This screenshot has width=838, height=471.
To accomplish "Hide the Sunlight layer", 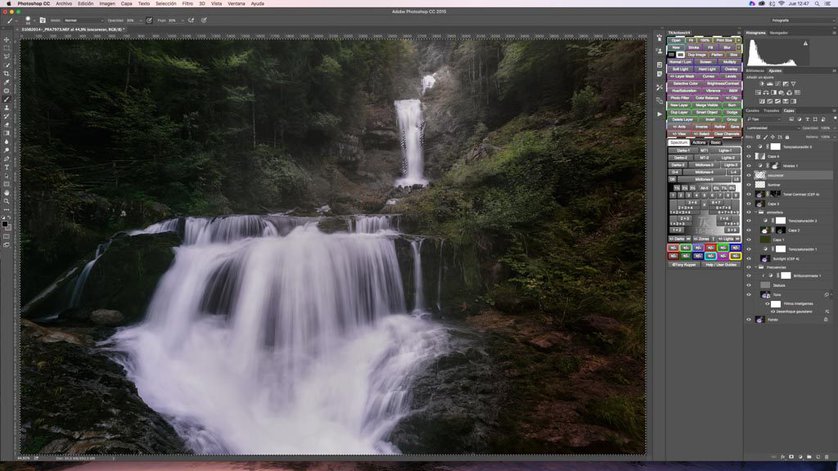I will coord(749,258).
